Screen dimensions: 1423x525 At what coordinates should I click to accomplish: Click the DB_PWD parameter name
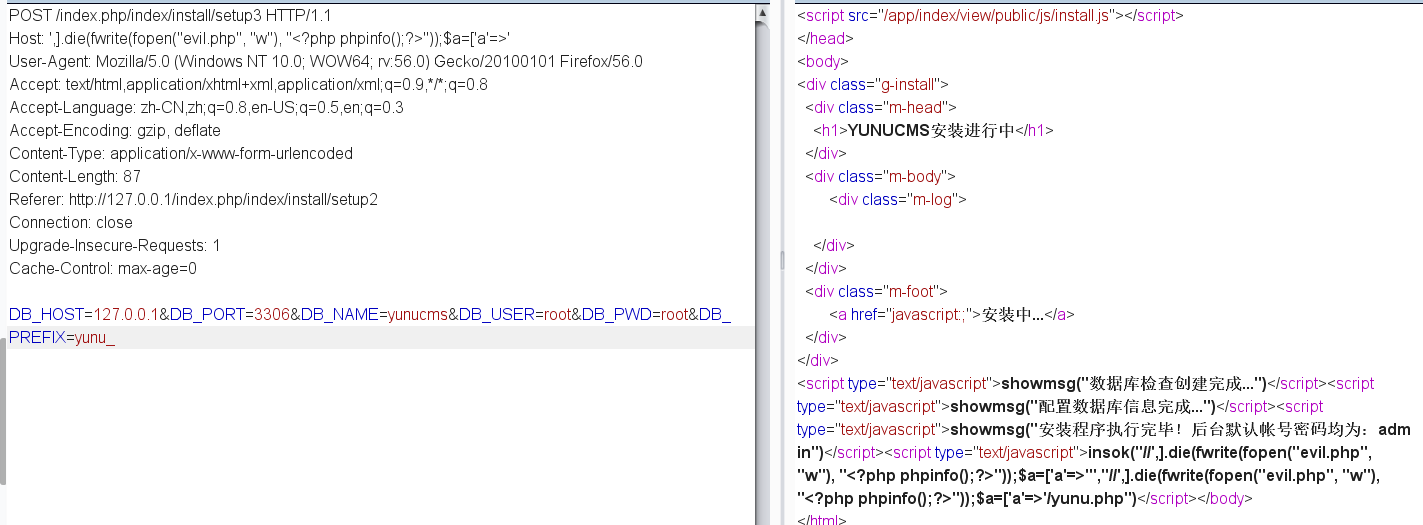pos(617,315)
